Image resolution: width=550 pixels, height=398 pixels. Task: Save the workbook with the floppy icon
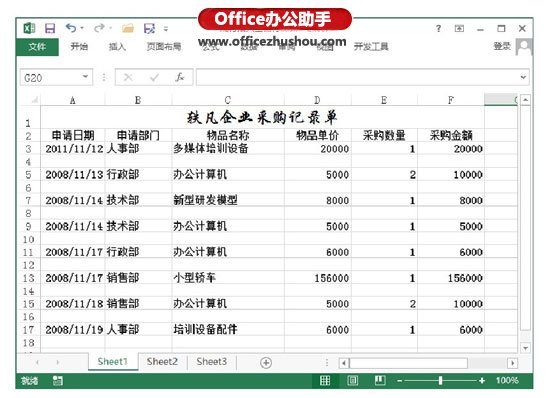tap(50, 28)
